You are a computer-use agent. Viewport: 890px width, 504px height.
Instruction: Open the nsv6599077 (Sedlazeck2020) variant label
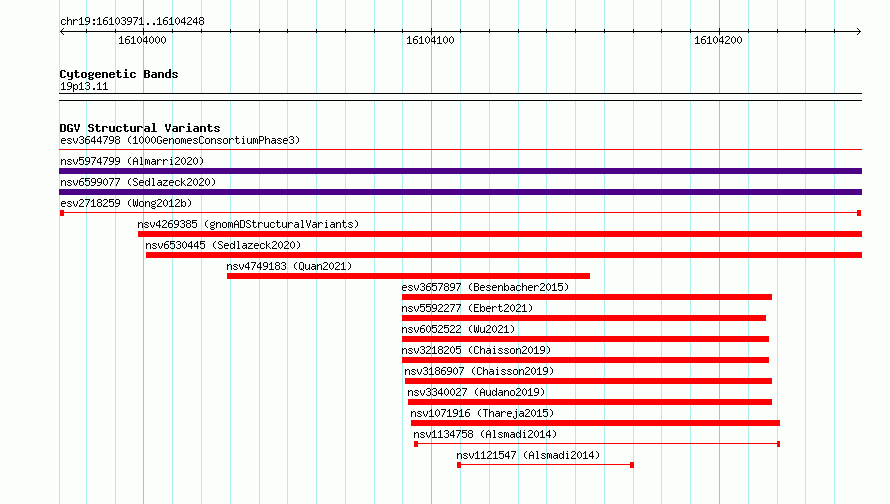(x=138, y=182)
